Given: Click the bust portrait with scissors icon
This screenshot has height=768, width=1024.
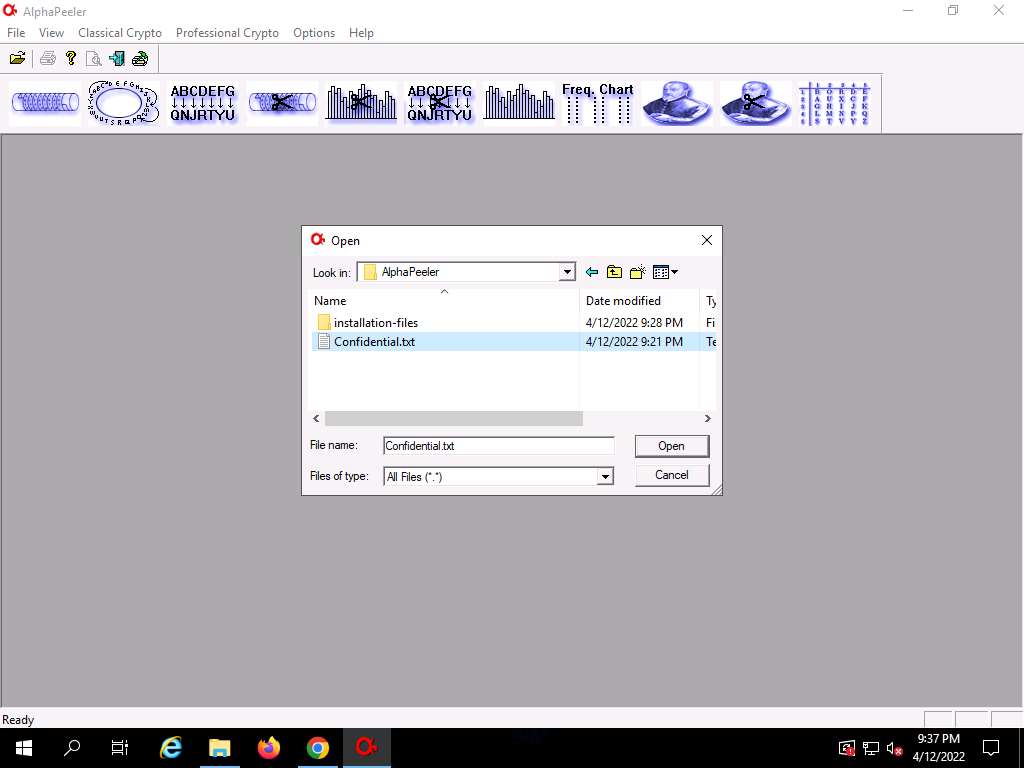Looking at the screenshot, I should pos(755,104).
